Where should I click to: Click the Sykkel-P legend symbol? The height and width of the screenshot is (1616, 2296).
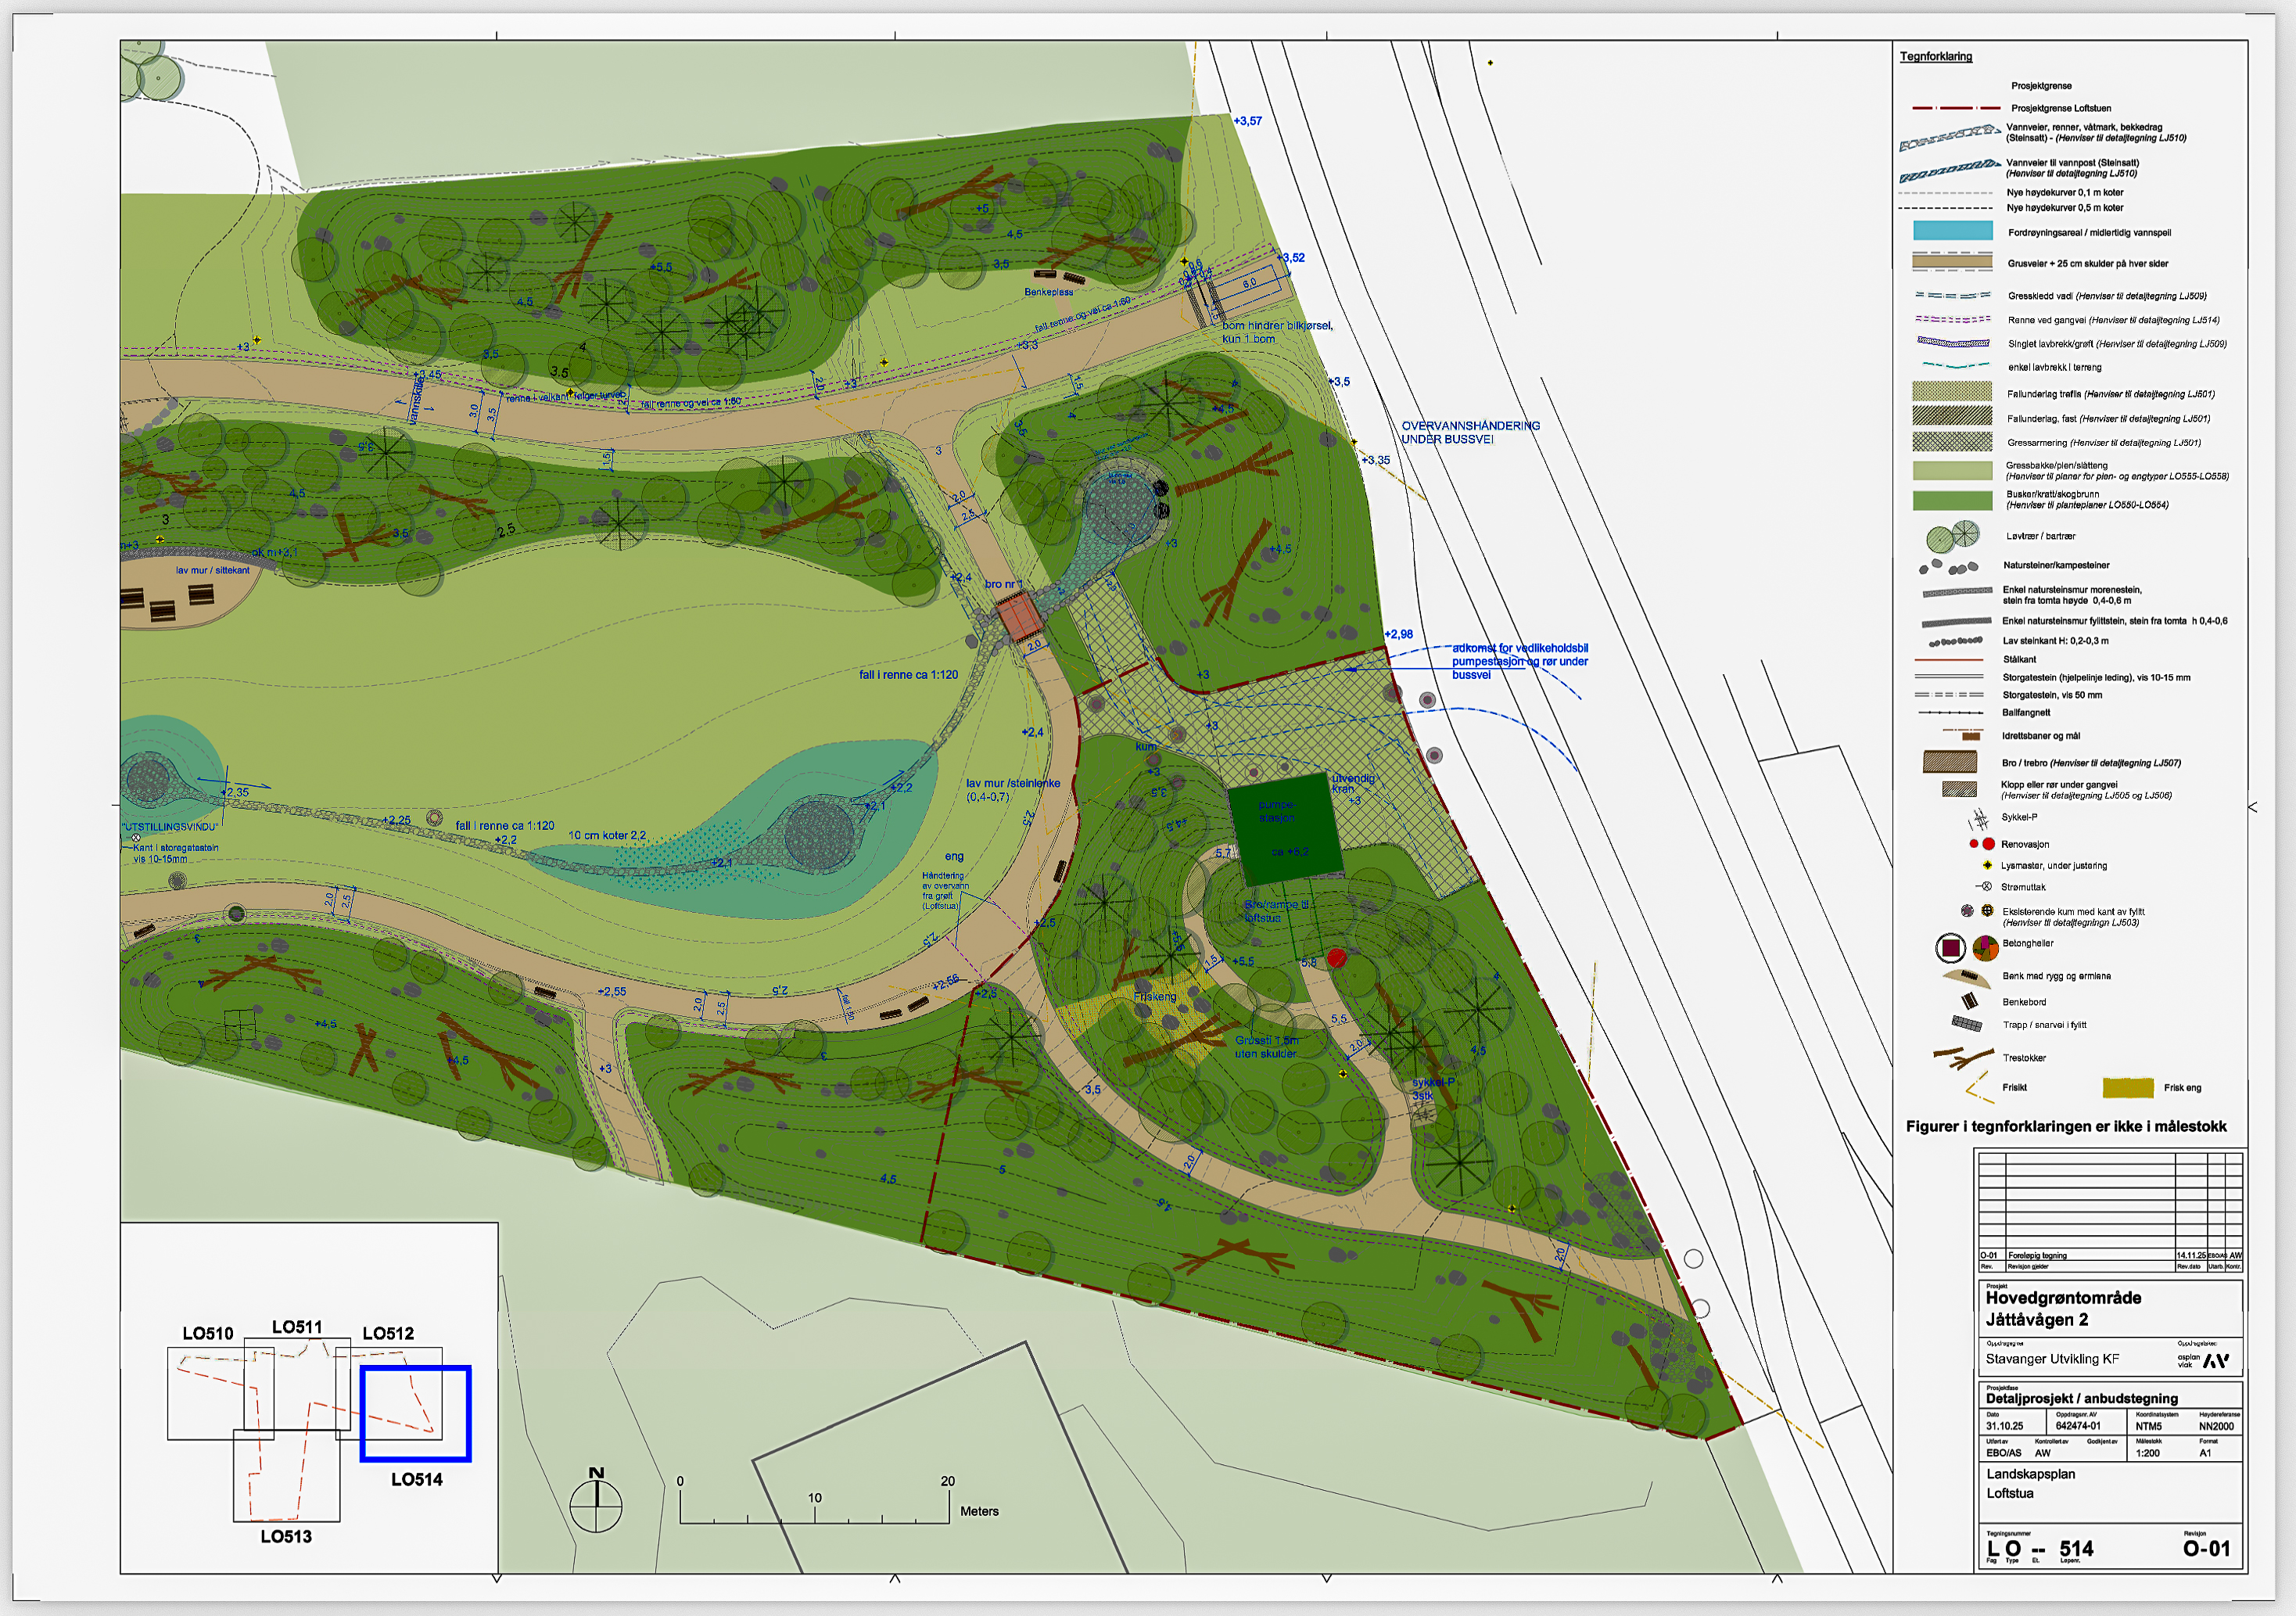(1979, 821)
